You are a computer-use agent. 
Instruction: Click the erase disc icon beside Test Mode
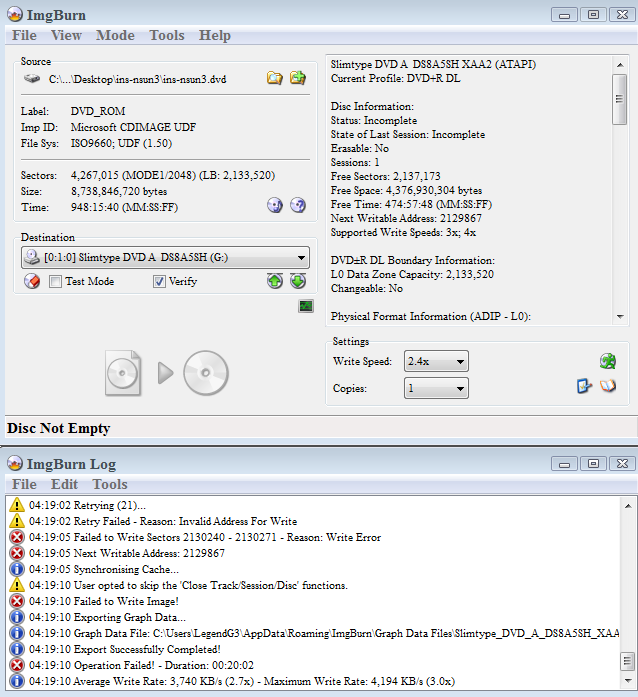point(32,281)
